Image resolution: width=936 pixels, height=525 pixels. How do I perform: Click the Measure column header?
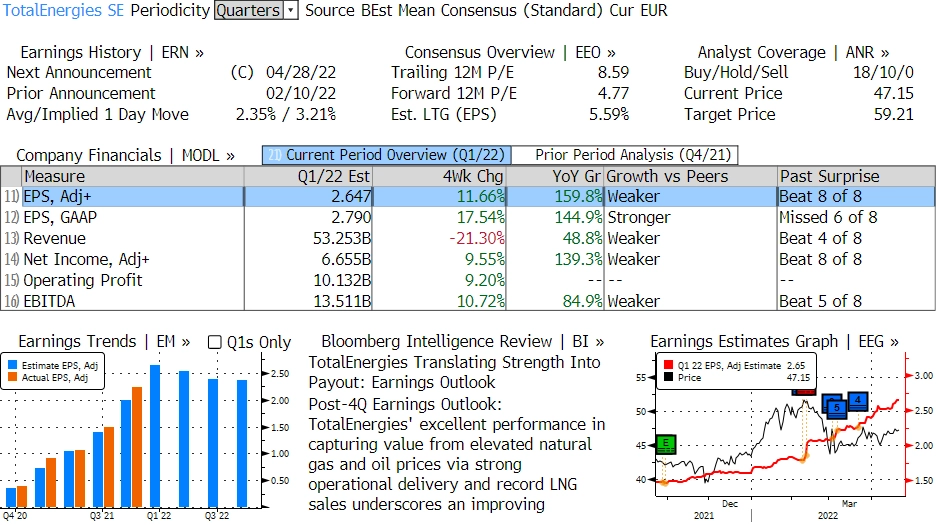tap(133, 176)
